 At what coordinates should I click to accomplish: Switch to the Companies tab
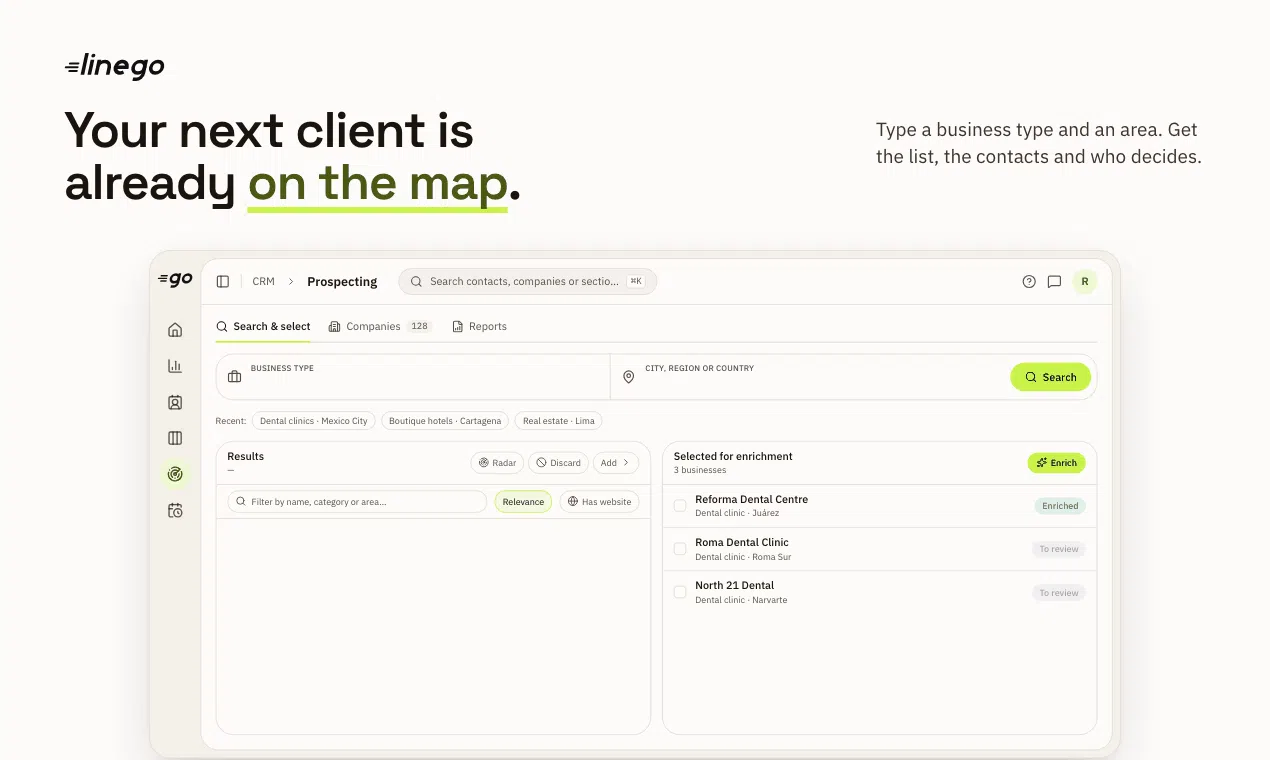pos(380,327)
